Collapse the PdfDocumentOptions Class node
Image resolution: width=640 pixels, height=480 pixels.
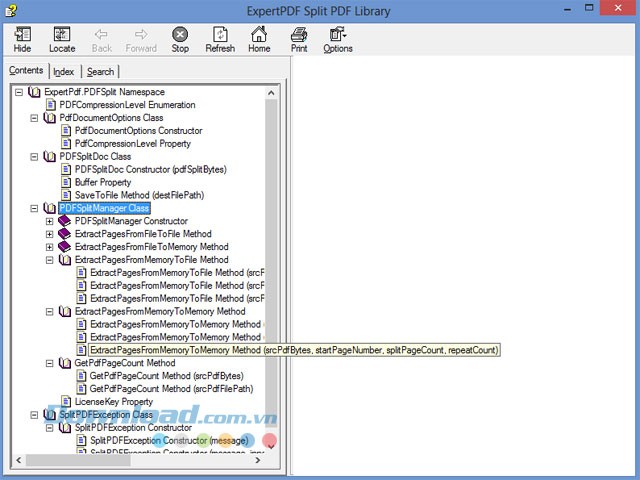click(34, 118)
